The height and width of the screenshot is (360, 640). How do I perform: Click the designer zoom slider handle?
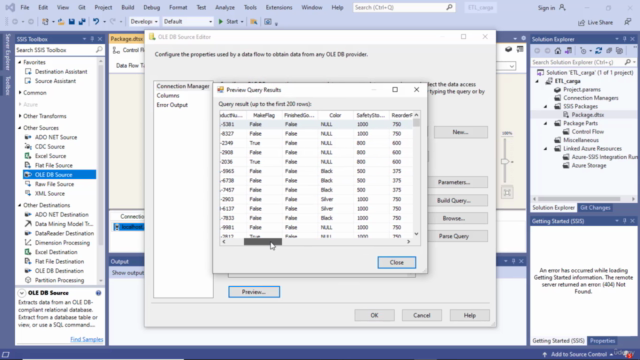pos(505,162)
